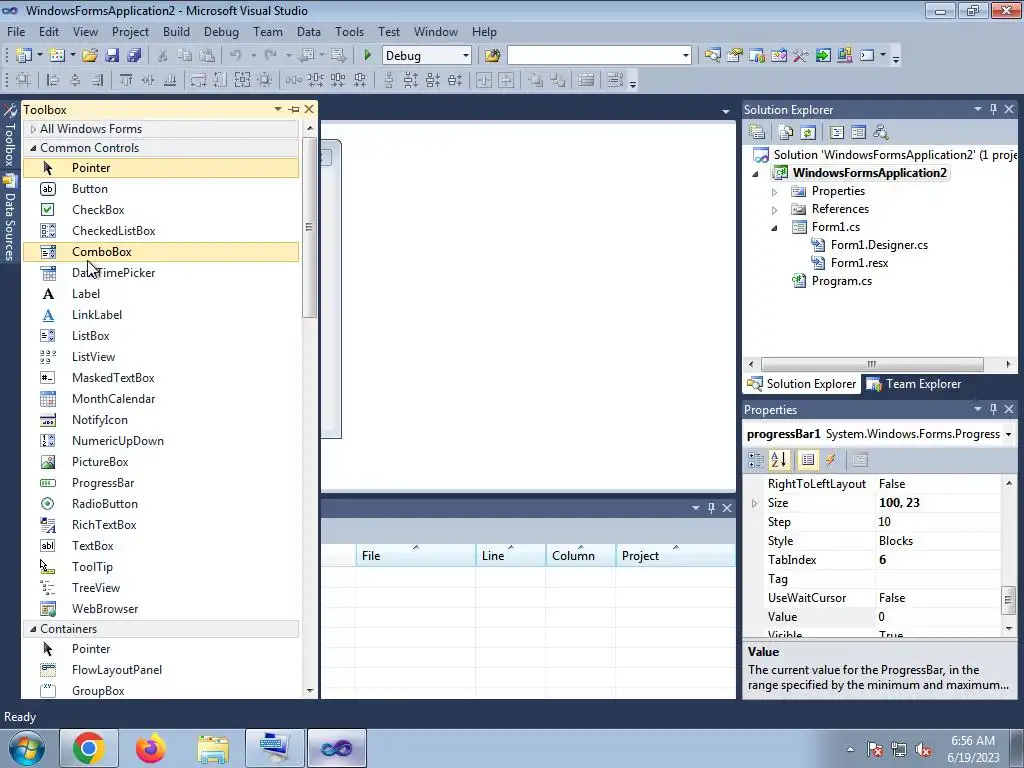Screen dimensions: 1024x768
Task: Open the Debug menu
Action: tap(221, 31)
